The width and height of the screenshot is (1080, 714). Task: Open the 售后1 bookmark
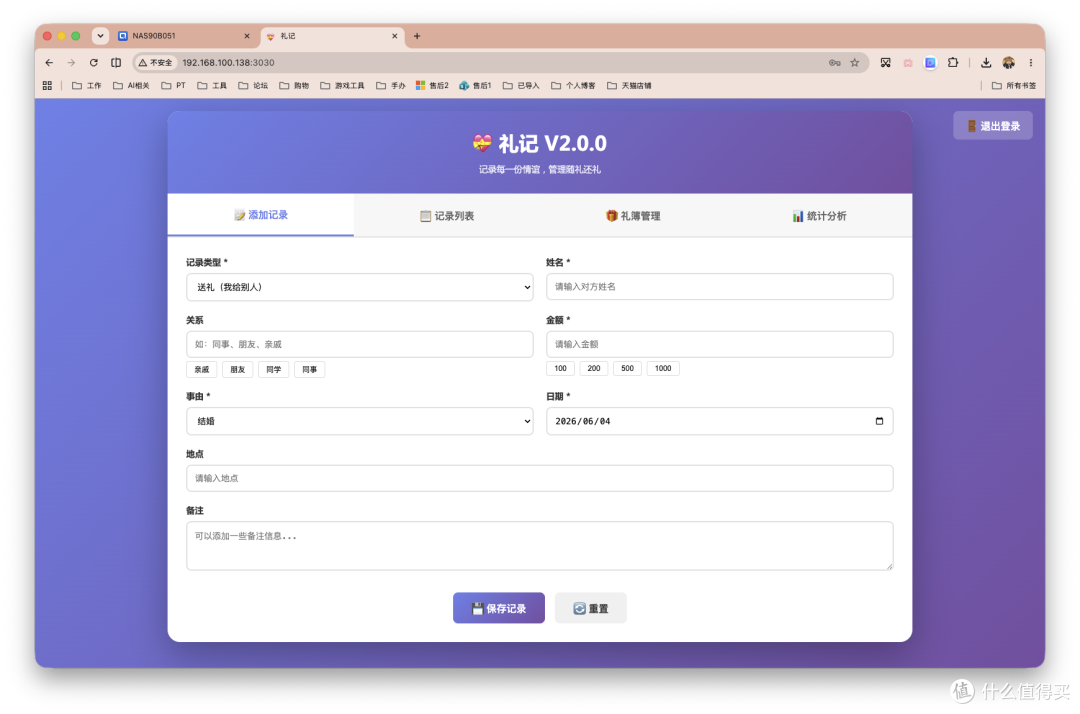(x=475, y=85)
